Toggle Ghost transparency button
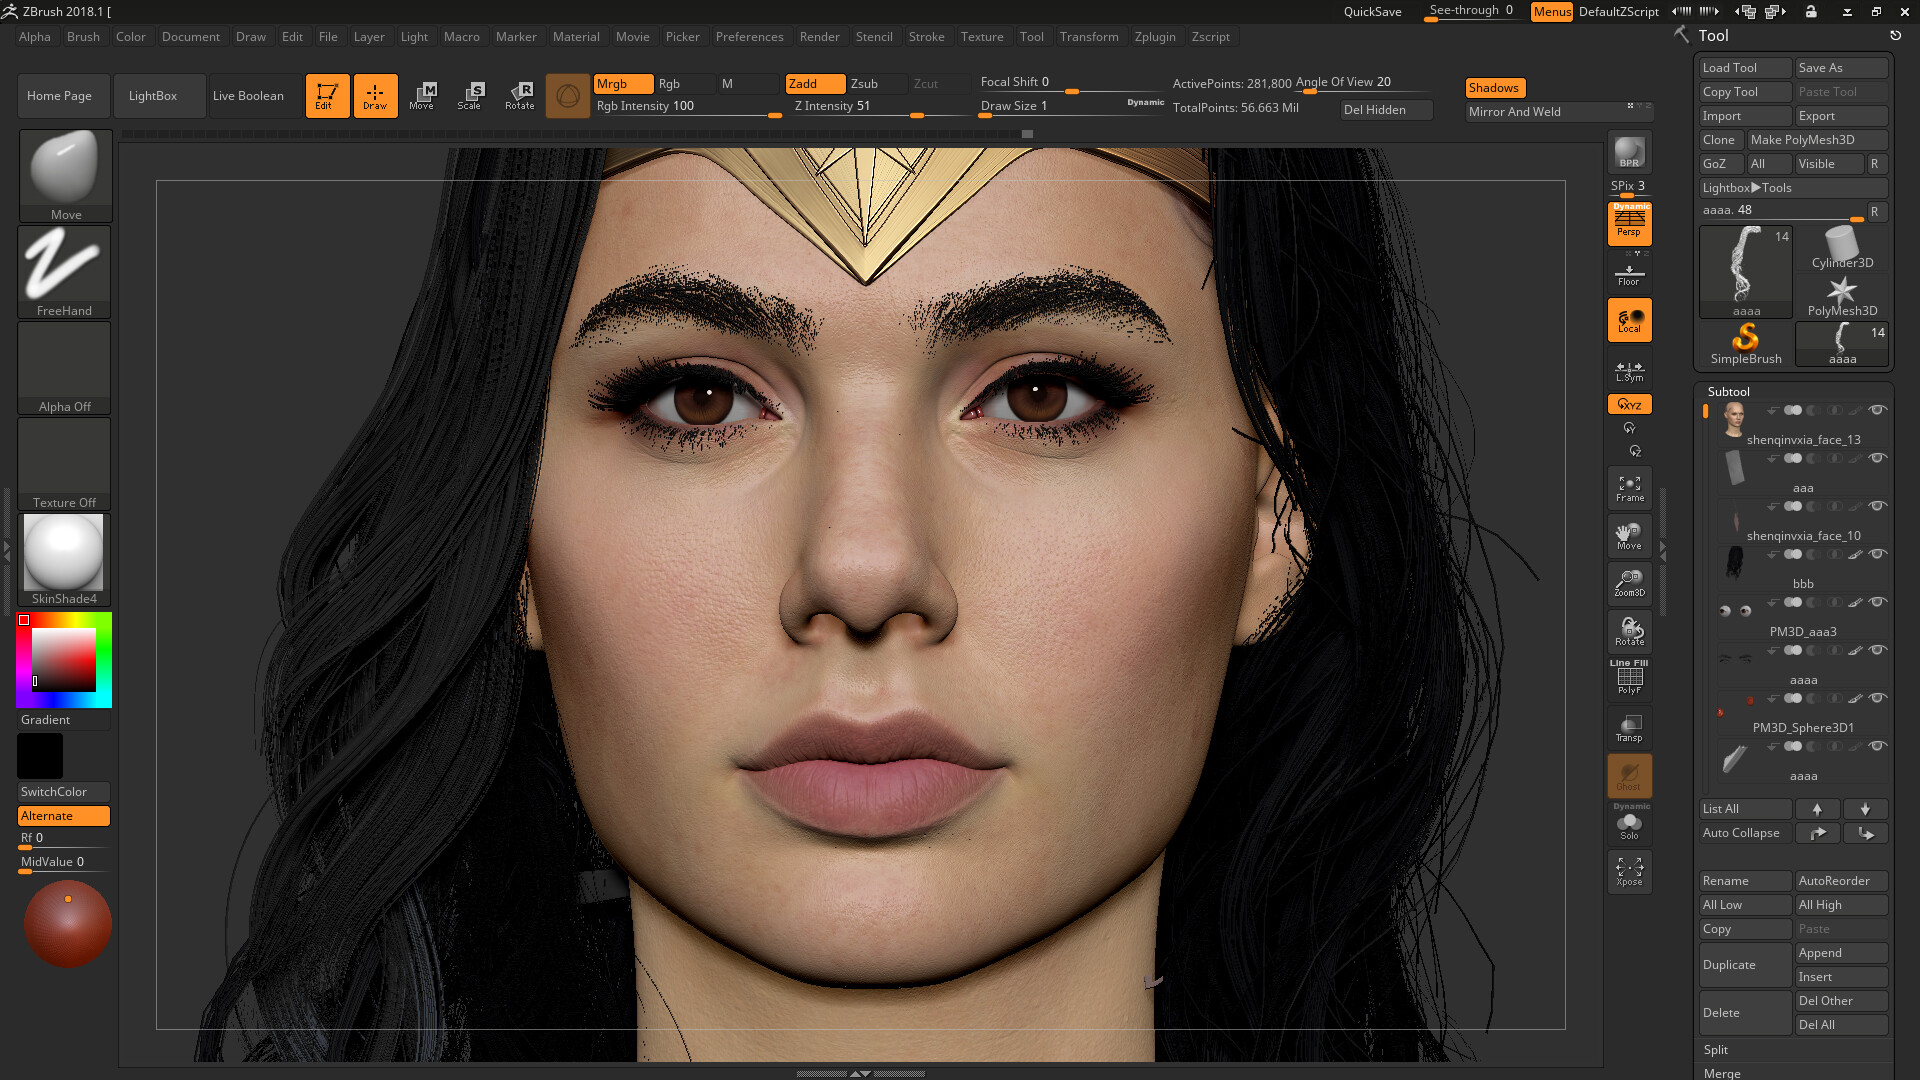This screenshot has width=1920, height=1080. pyautogui.click(x=1629, y=776)
